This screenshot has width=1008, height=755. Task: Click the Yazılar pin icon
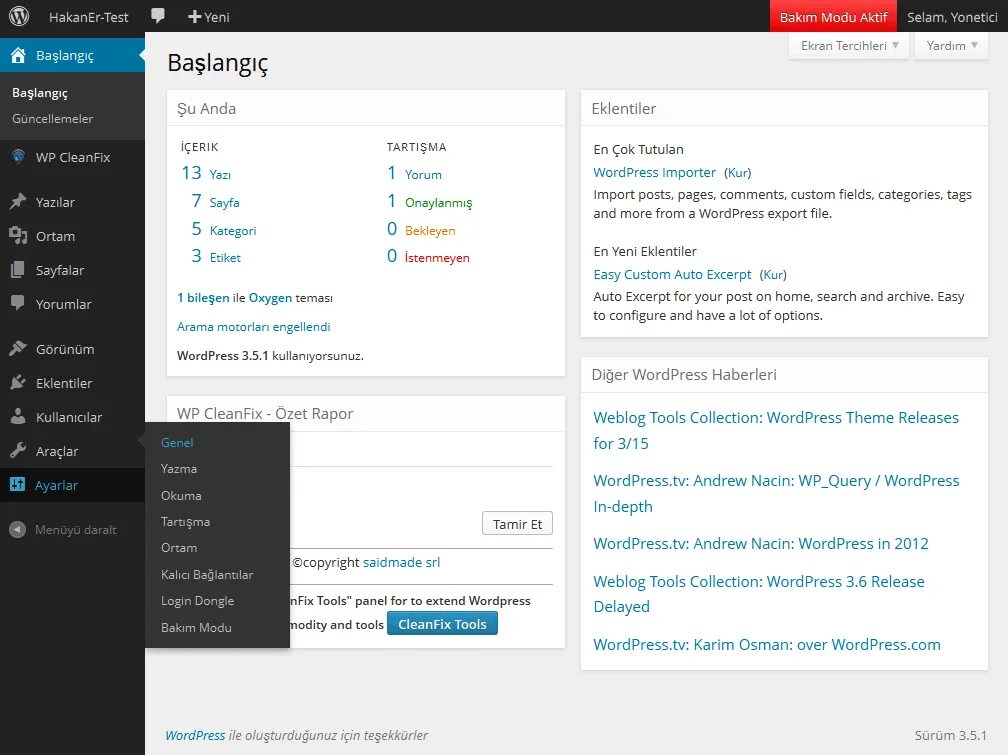18,202
